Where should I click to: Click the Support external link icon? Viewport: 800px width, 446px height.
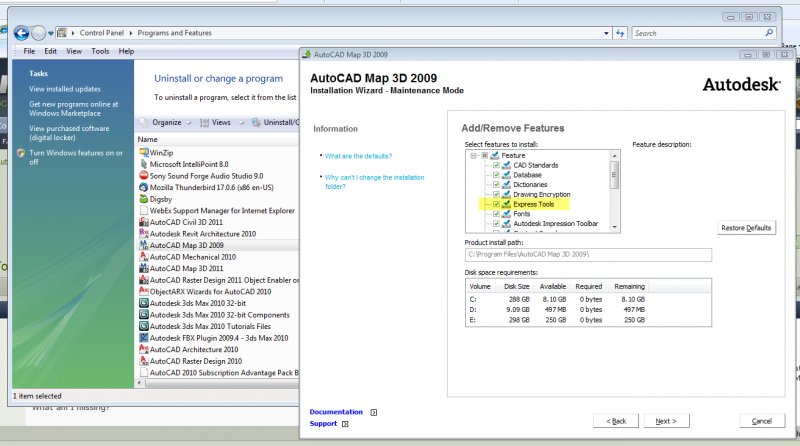(345, 424)
